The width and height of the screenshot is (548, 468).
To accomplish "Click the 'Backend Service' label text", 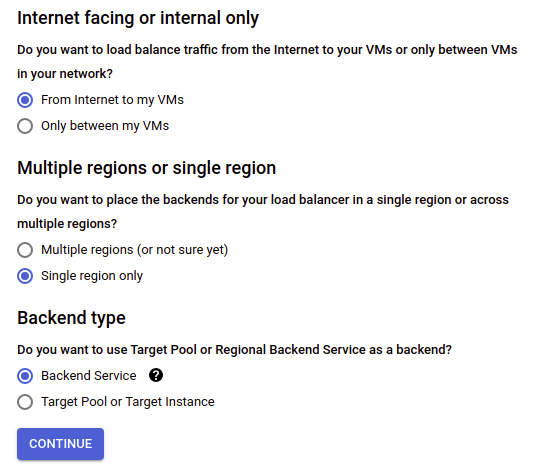I will [89, 376].
